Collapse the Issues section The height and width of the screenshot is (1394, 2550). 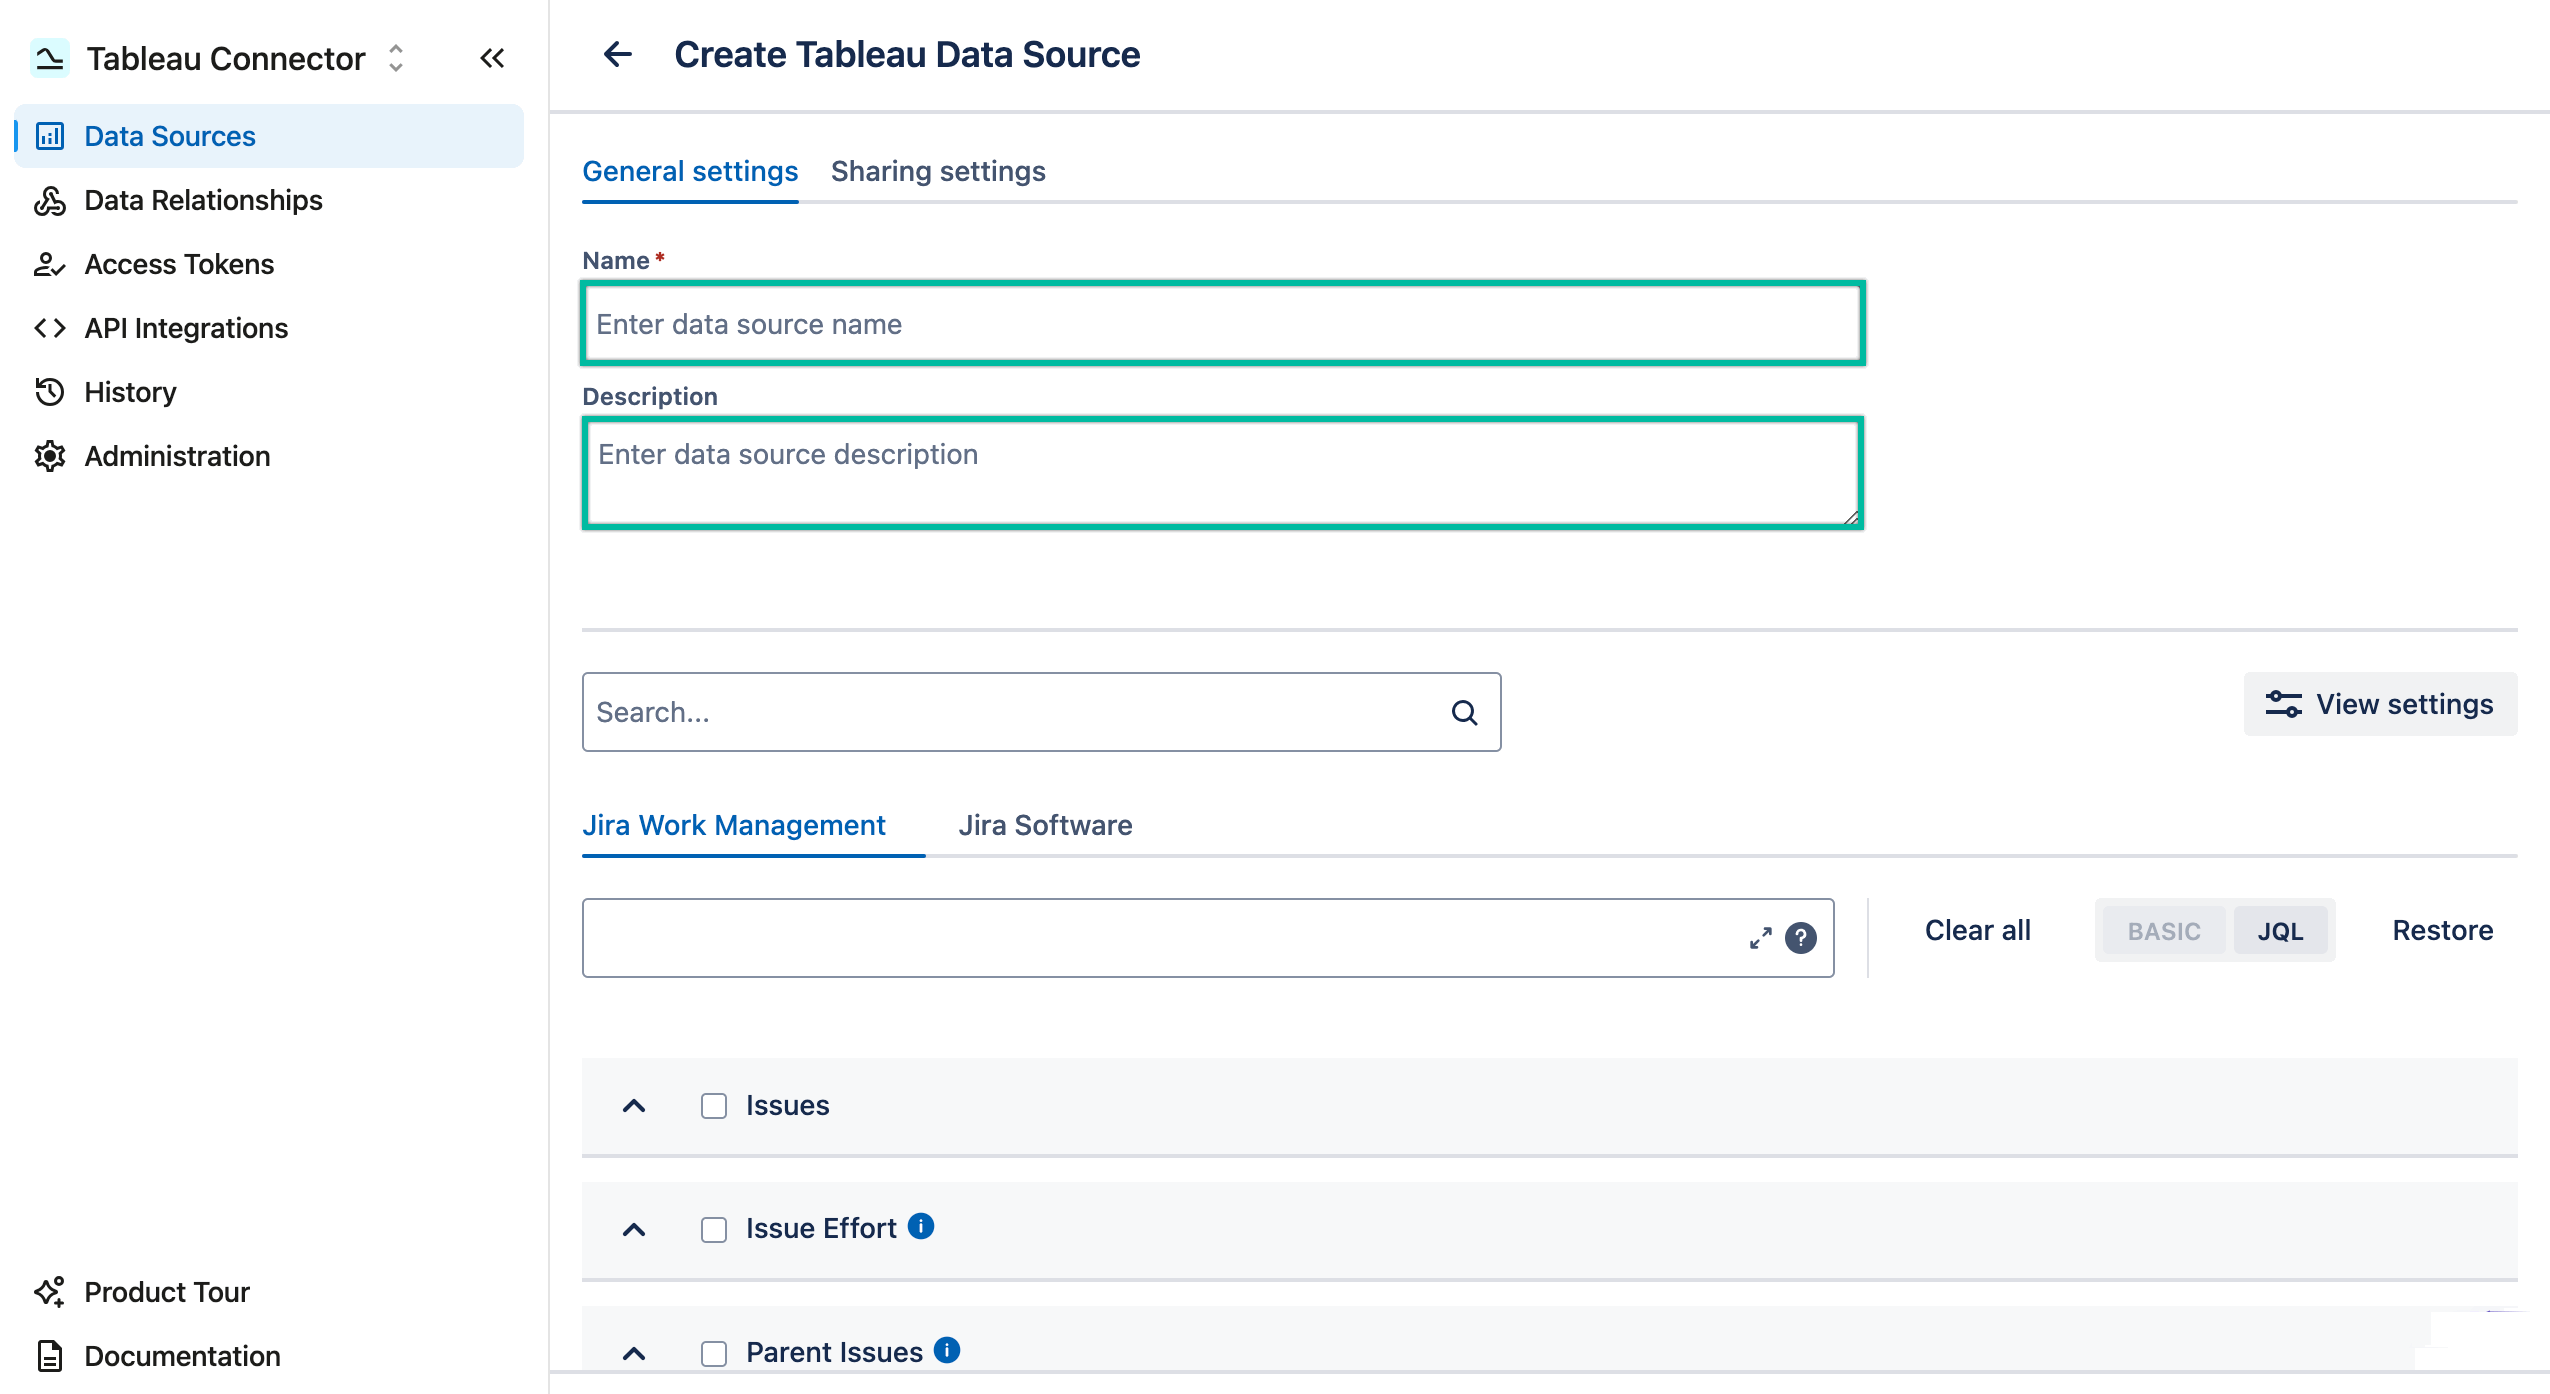pyautogui.click(x=635, y=1106)
